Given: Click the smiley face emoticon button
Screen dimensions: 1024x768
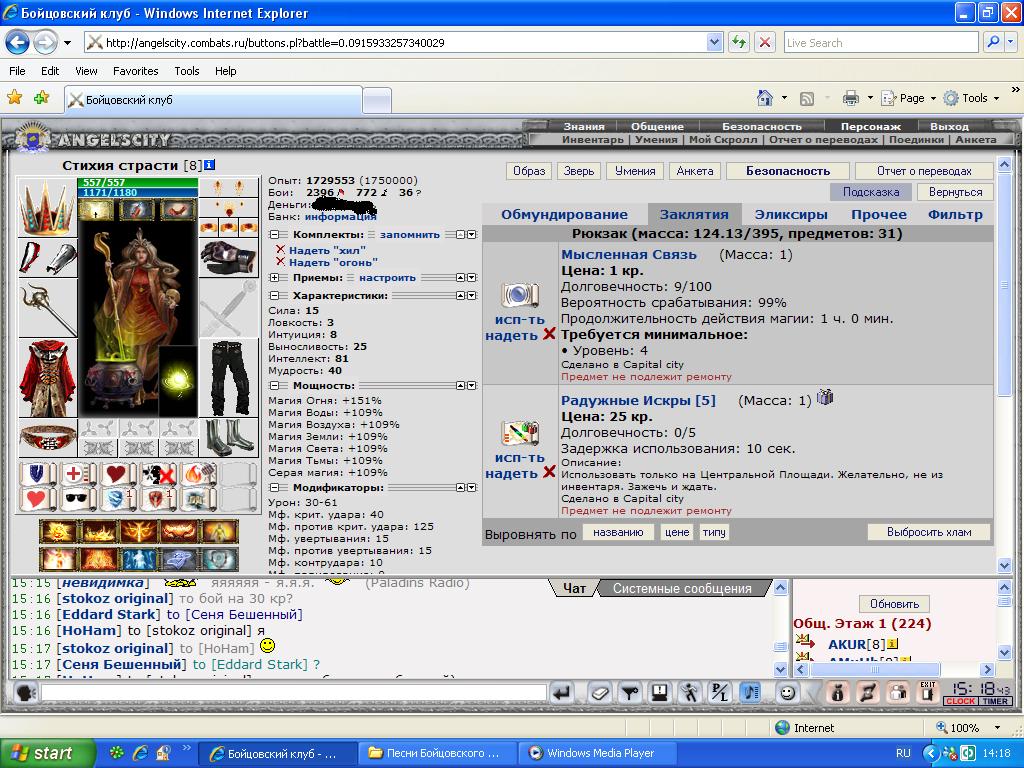Looking at the screenshot, I should (788, 692).
